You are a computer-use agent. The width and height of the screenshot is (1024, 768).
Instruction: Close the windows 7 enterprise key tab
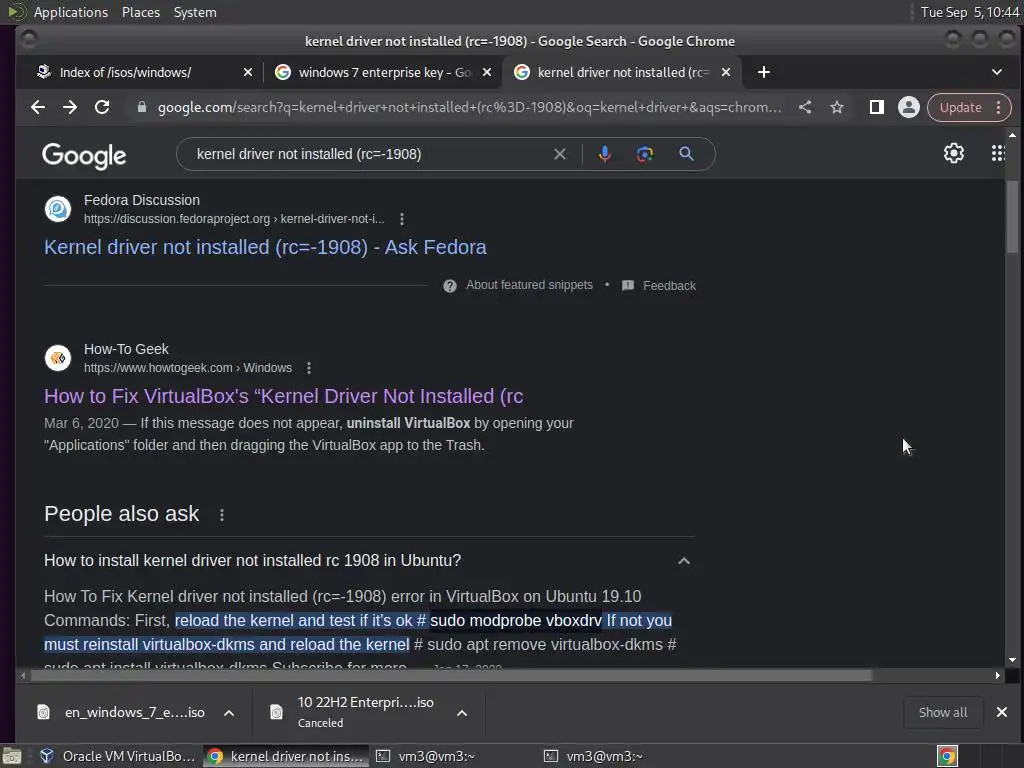(x=487, y=72)
